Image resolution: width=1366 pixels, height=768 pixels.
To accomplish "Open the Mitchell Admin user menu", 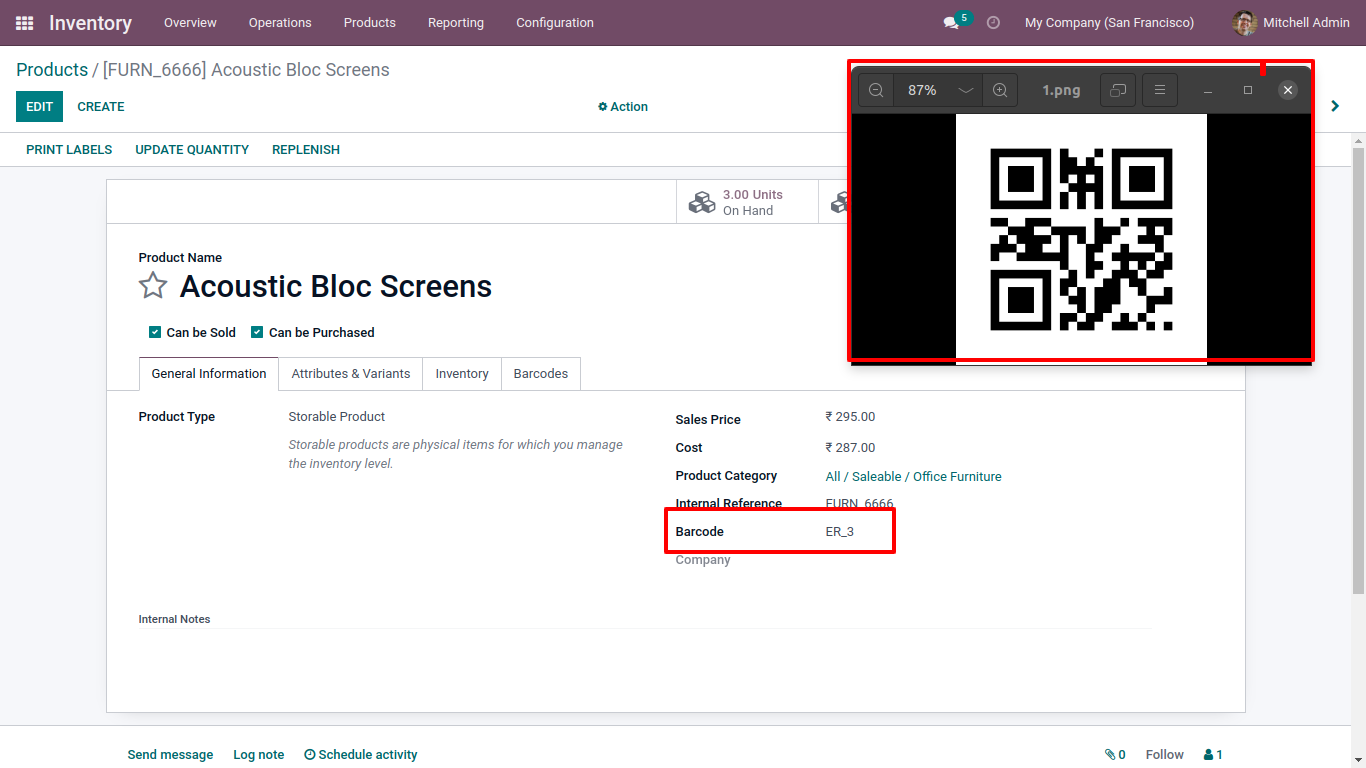I will coord(1291,22).
